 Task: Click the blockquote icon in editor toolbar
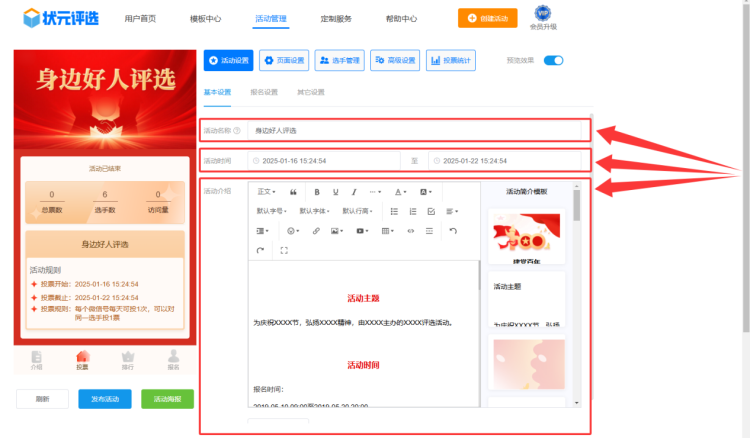293,191
